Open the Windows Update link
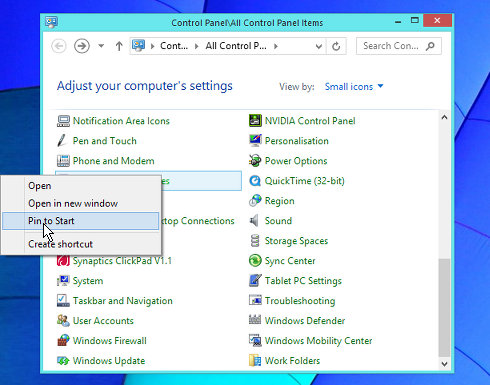The image size is (490, 385). point(109,361)
